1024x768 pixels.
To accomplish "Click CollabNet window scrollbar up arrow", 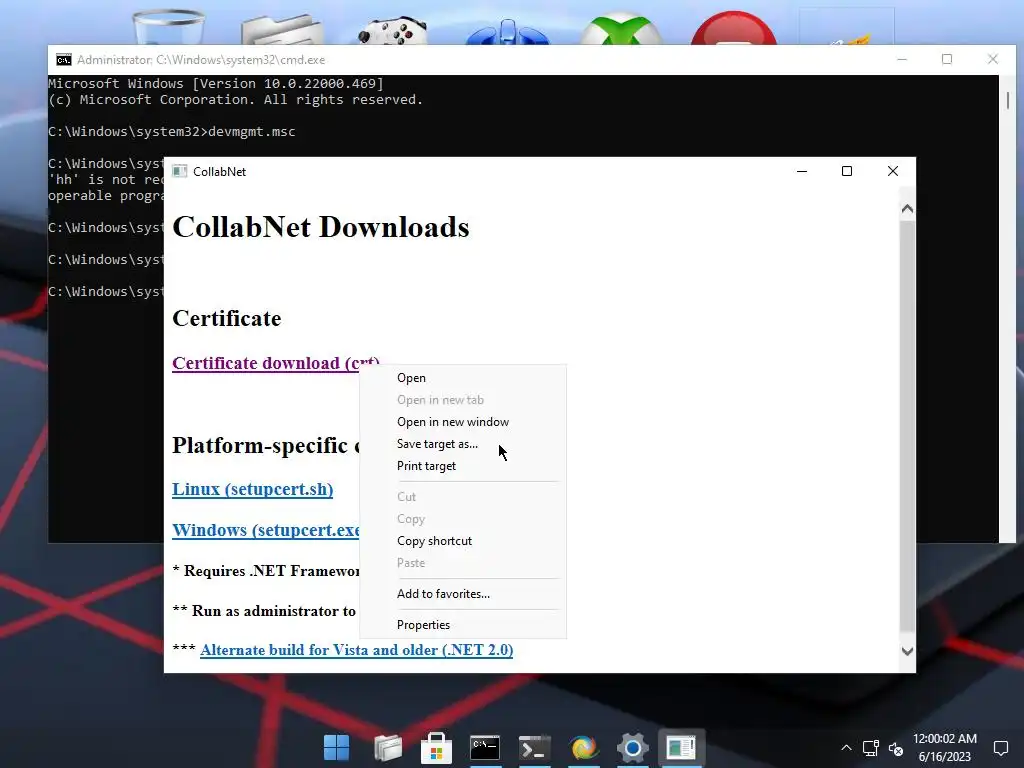I will pyautogui.click(x=907, y=209).
